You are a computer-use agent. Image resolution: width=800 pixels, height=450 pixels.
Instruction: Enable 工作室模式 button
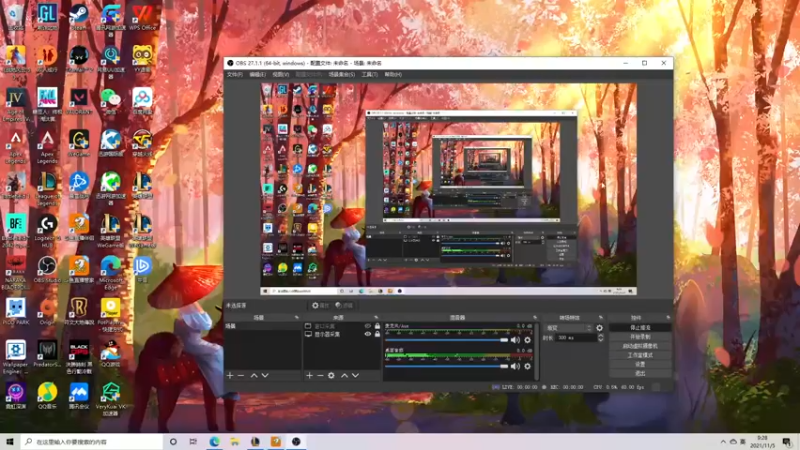pyautogui.click(x=640, y=355)
